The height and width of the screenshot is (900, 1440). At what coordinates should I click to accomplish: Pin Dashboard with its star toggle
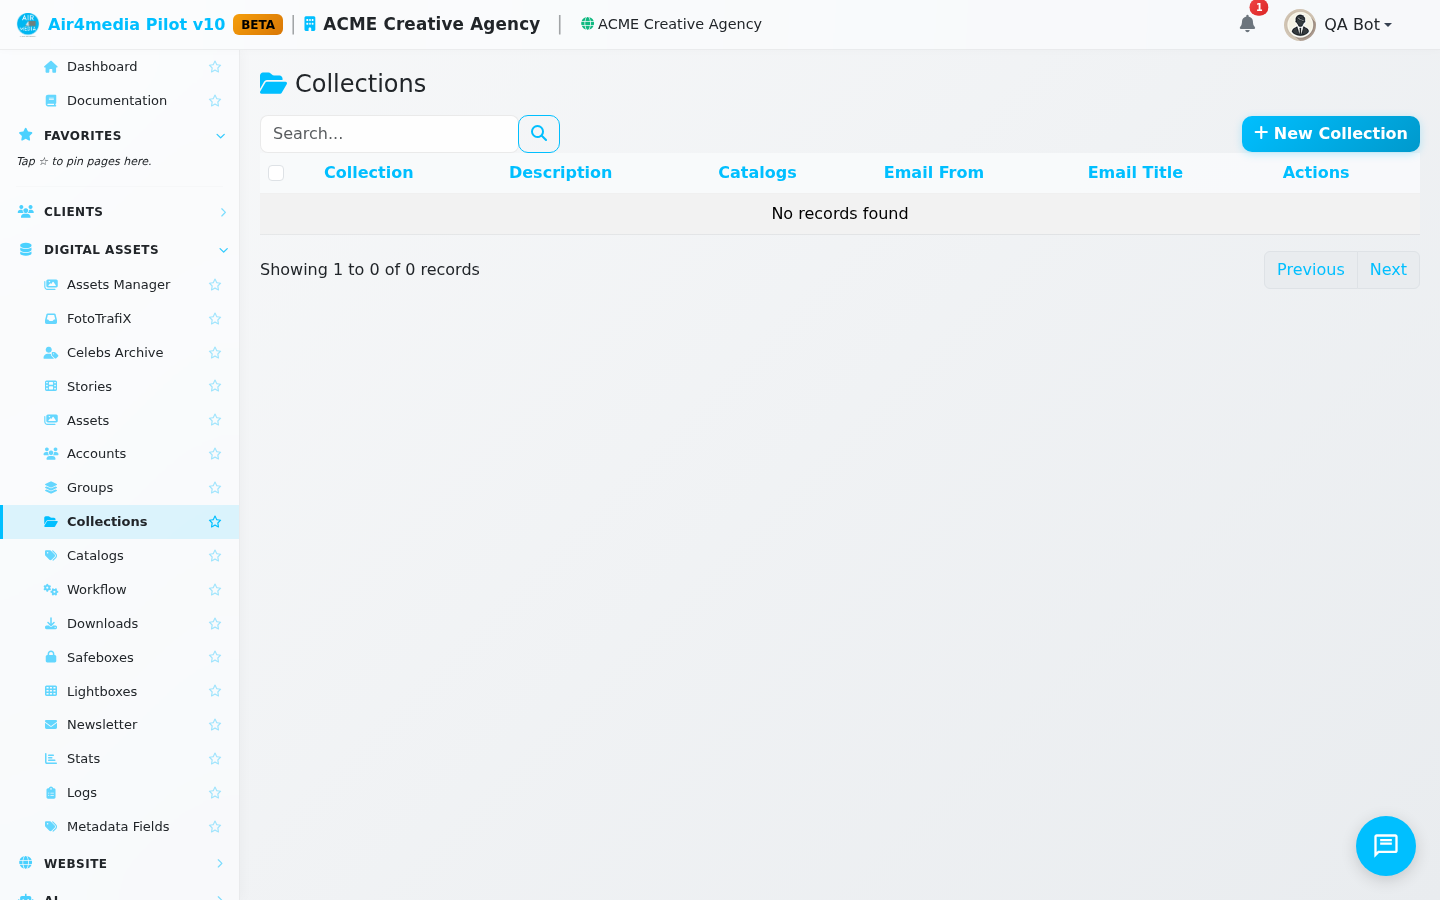[x=215, y=67]
